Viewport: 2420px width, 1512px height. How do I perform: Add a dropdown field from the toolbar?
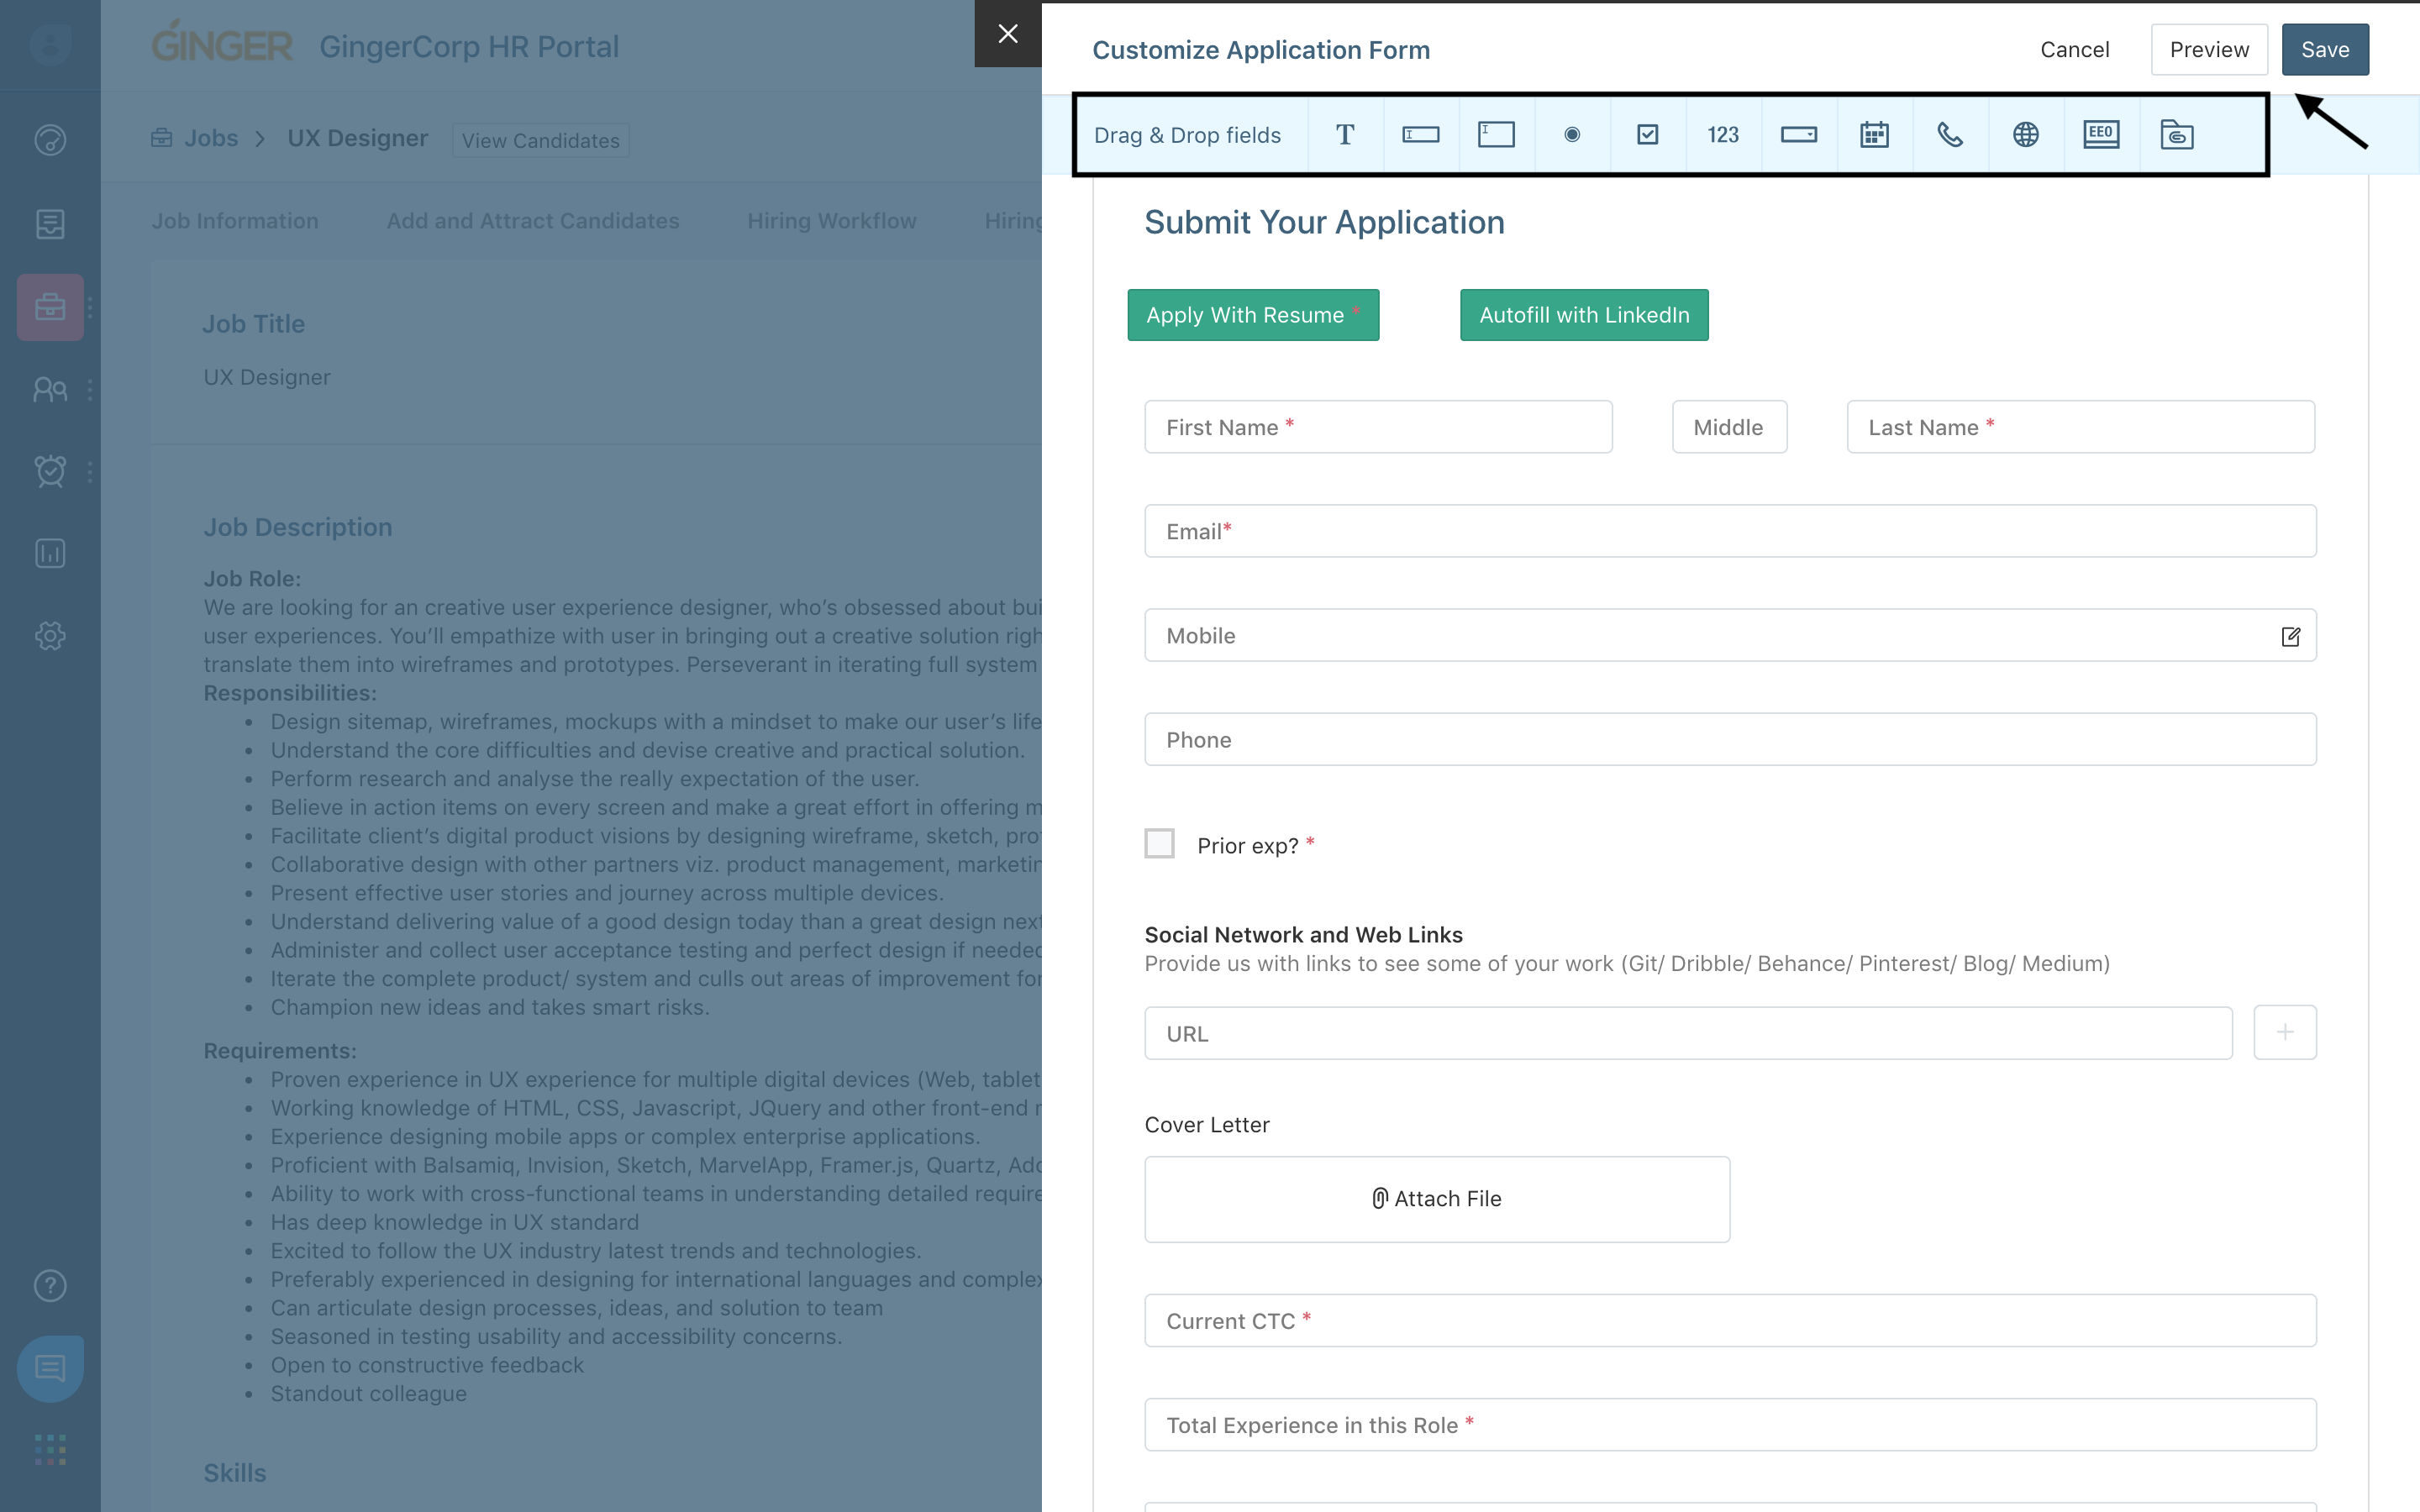click(1798, 134)
